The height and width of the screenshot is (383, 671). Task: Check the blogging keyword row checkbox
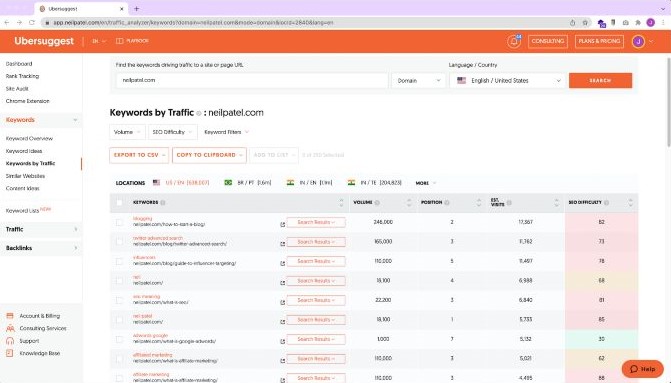point(119,222)
